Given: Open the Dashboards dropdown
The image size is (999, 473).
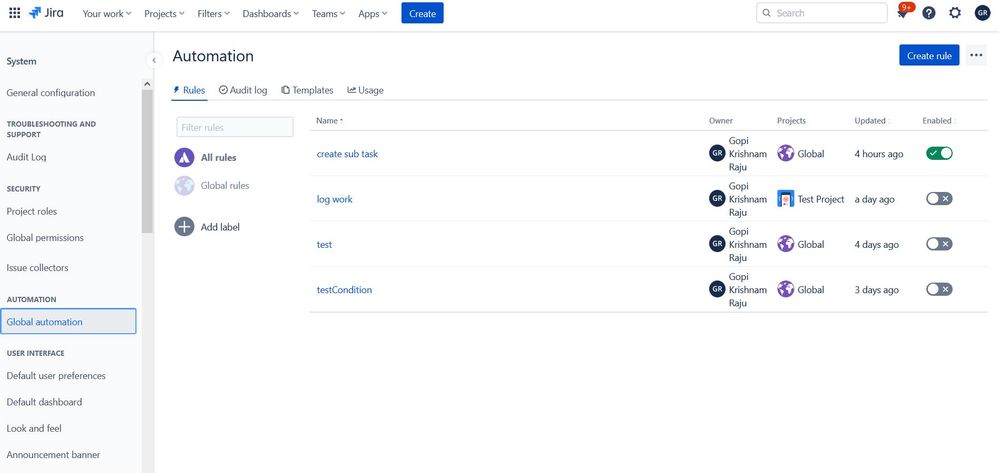Looking at the screenshot, I should coord(271,13).
